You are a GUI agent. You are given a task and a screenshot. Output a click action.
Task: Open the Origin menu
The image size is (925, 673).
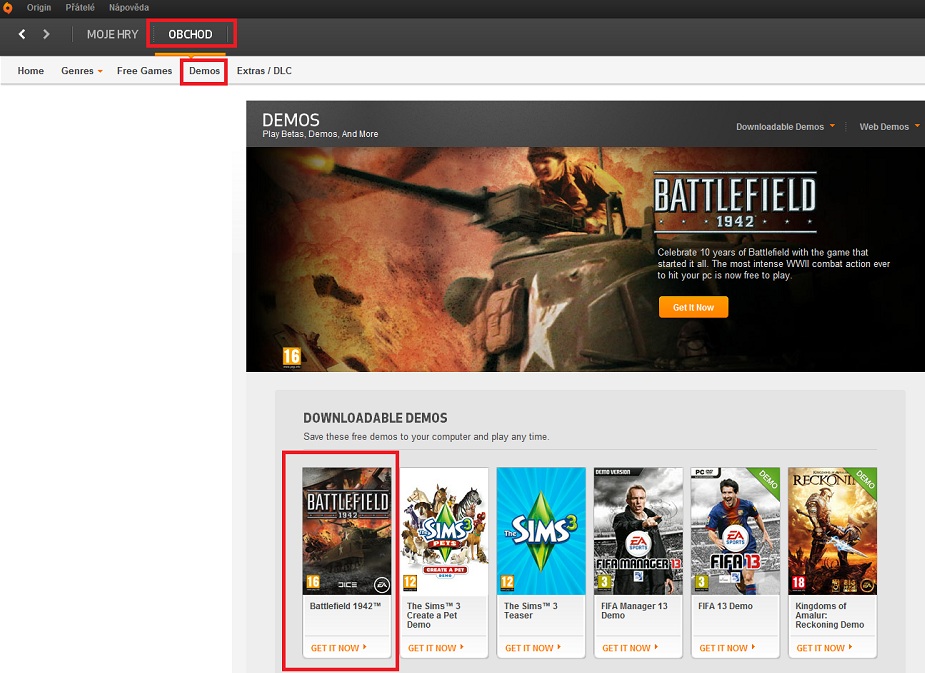pos(39,8)
